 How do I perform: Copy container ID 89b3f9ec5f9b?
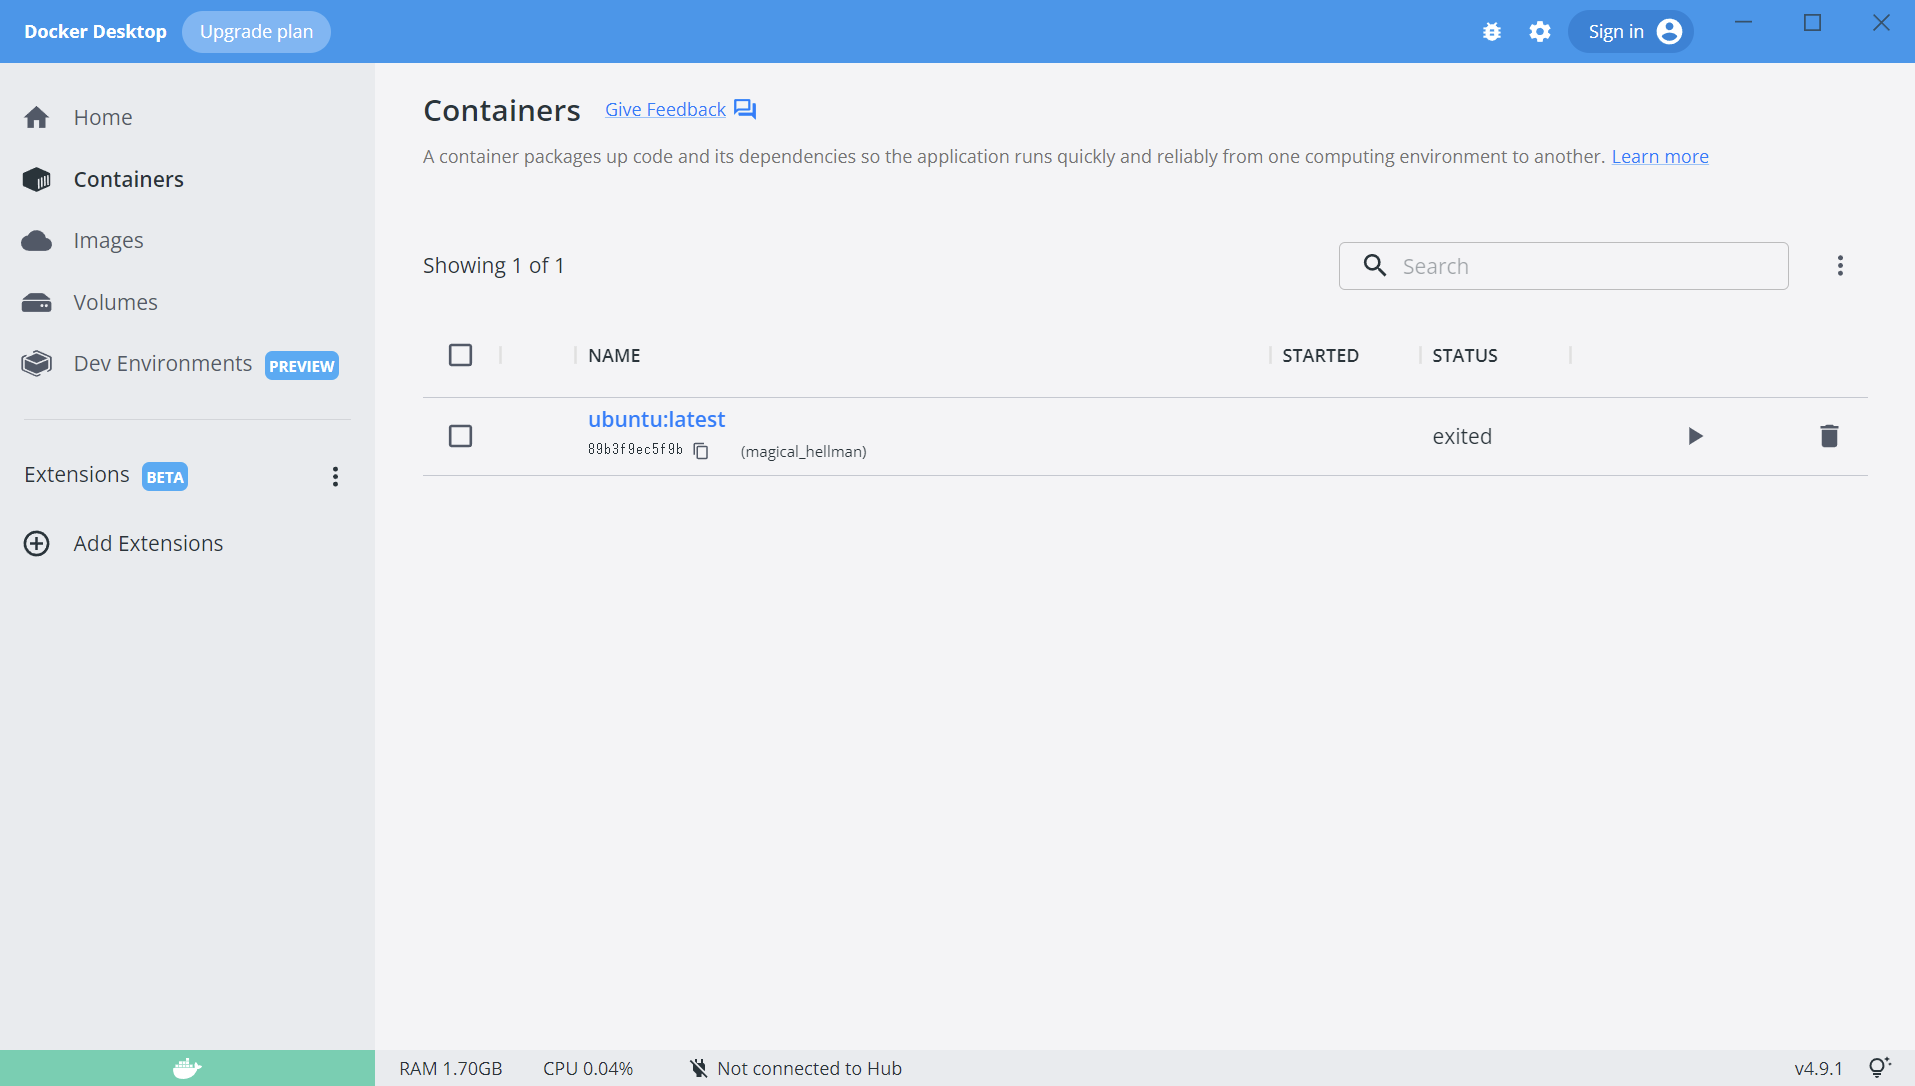701,451
